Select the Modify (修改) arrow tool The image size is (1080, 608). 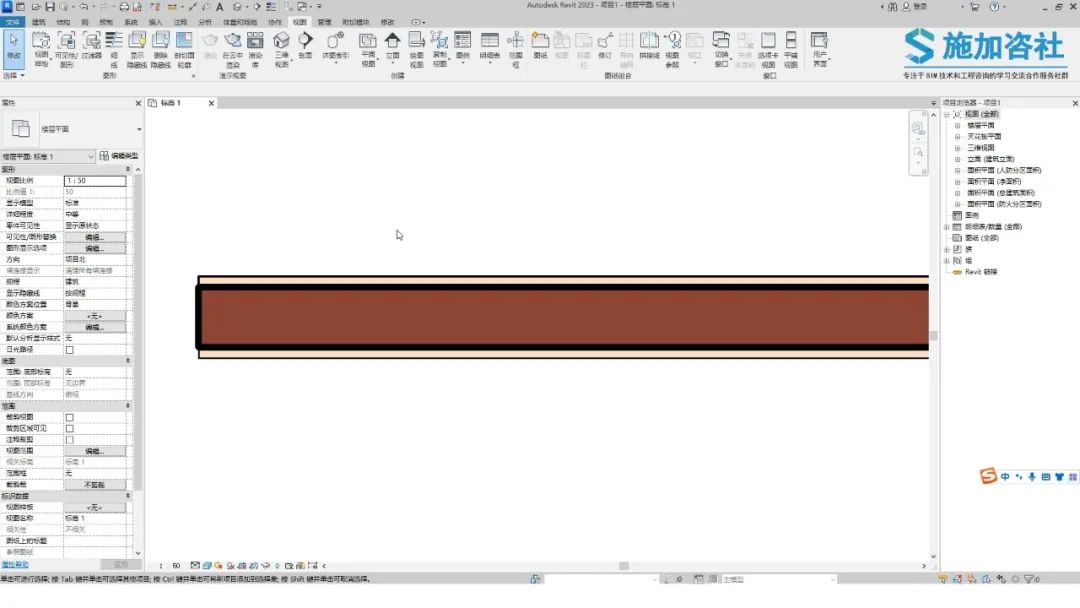point(14,46)
